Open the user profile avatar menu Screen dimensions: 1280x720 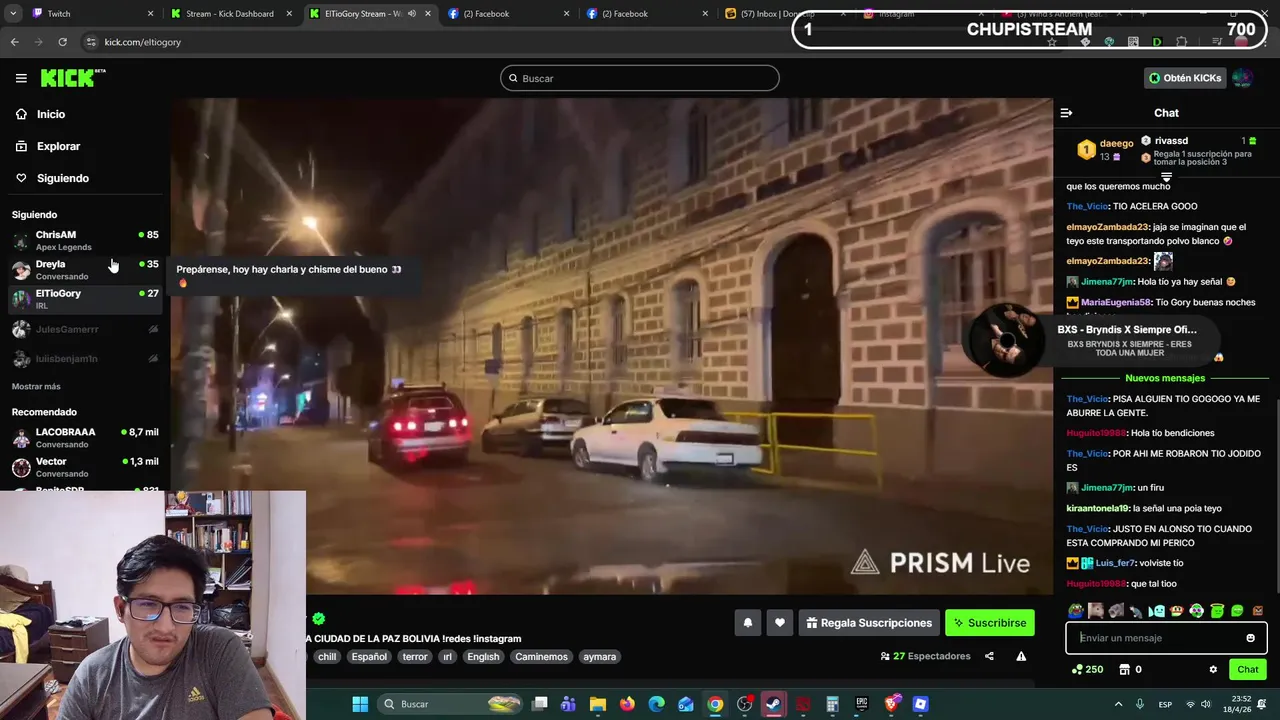1242,78
